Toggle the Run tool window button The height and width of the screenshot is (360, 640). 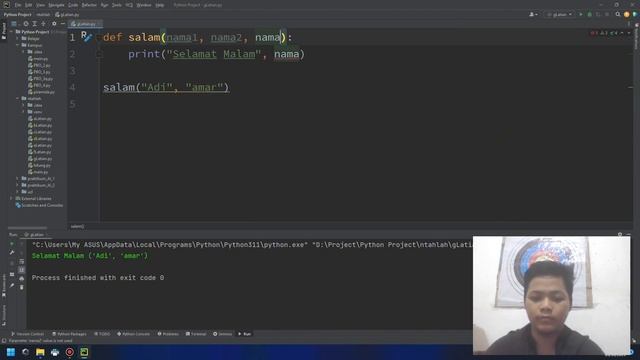point(244,334)
